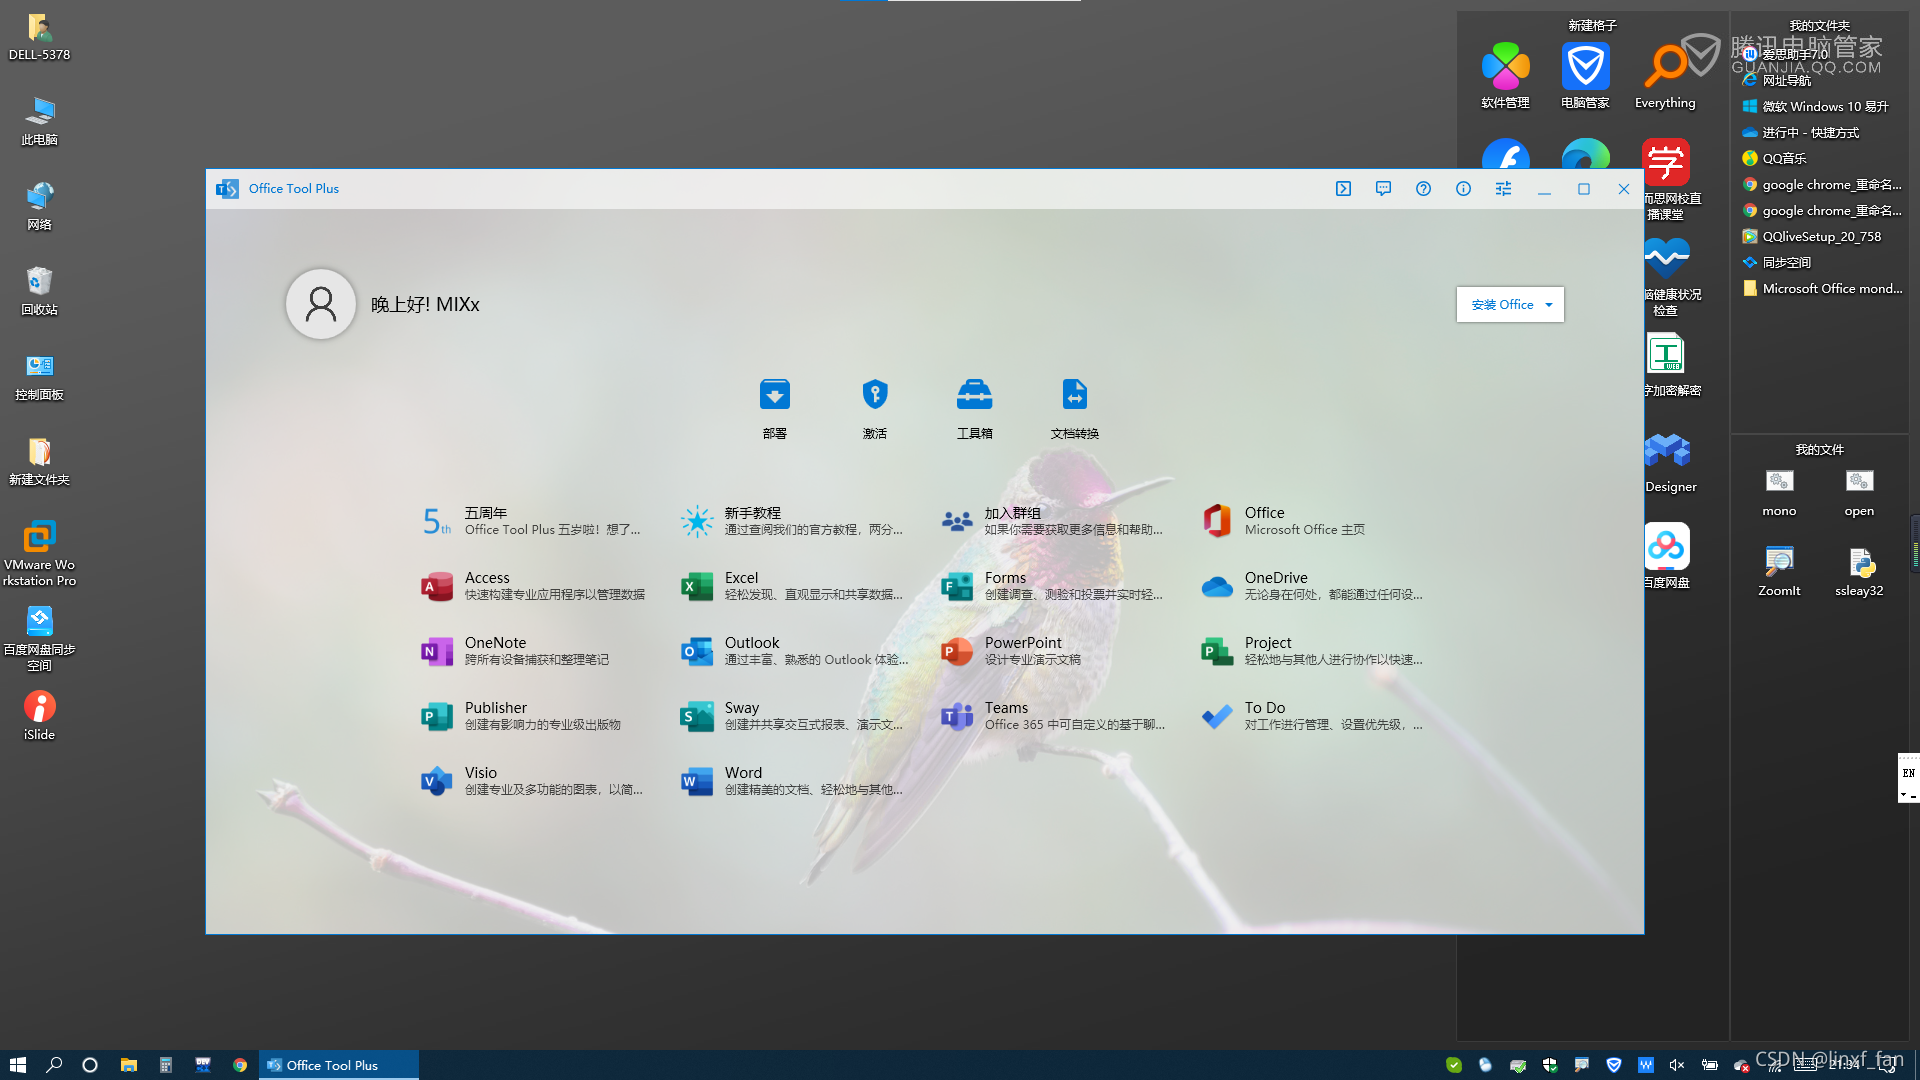Screen dimensions: 1920x1080
Task: Click the Word app icon
Action: coord(697,781)
